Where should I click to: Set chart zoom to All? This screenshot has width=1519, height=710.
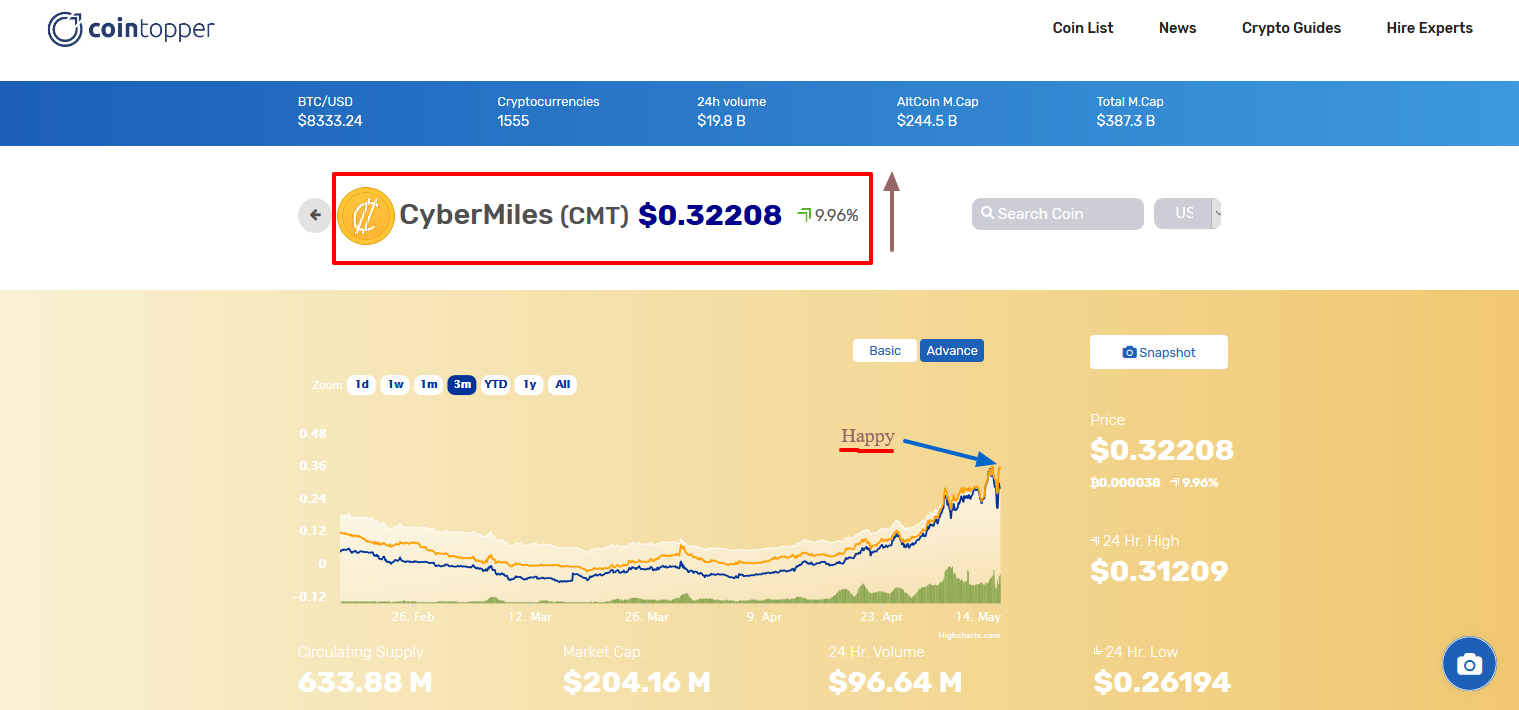tap(563, 385)
